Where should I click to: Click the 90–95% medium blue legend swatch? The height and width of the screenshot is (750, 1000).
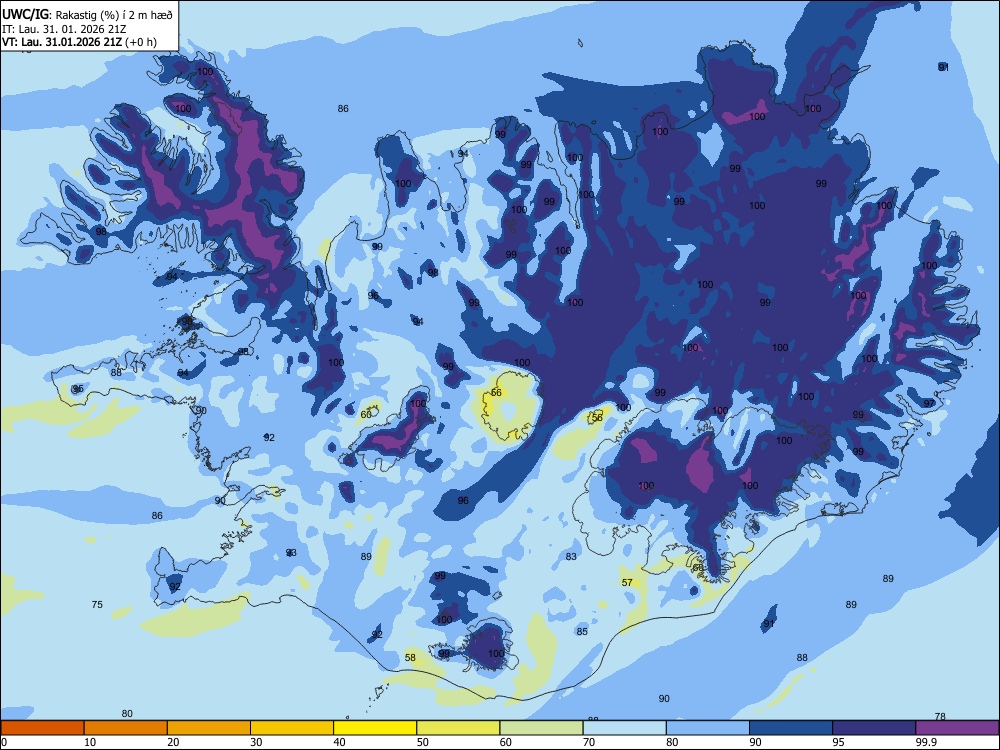coord(791,728)
